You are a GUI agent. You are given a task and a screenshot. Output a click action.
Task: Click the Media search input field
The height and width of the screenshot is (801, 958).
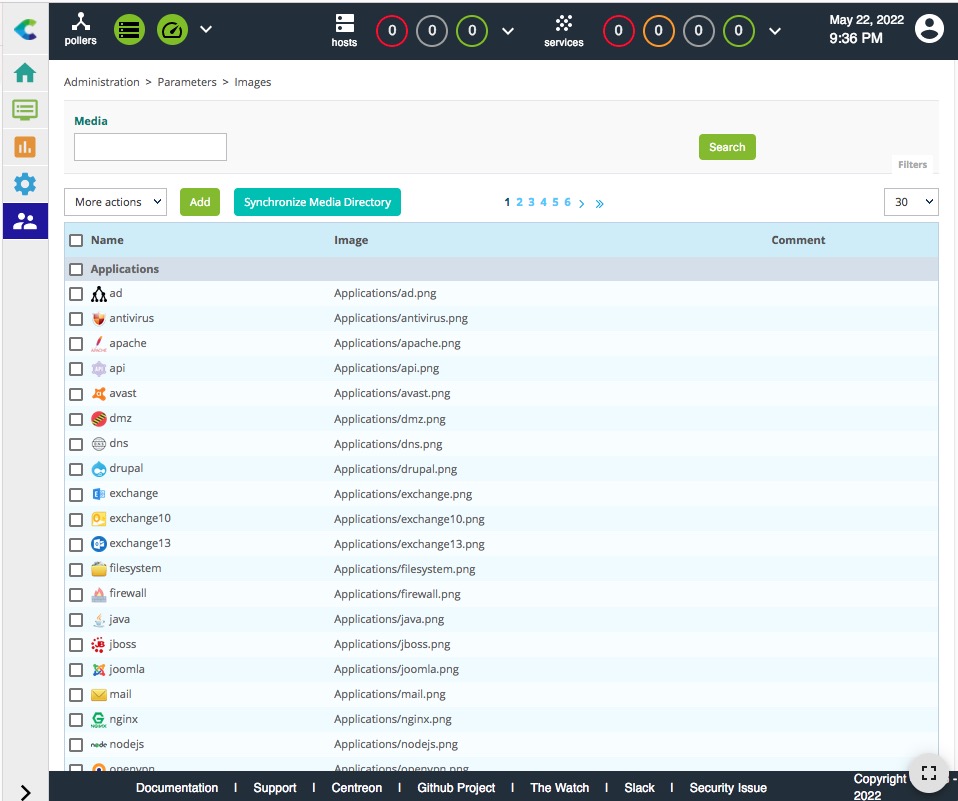pyautogui.click(x=151, y=147)
